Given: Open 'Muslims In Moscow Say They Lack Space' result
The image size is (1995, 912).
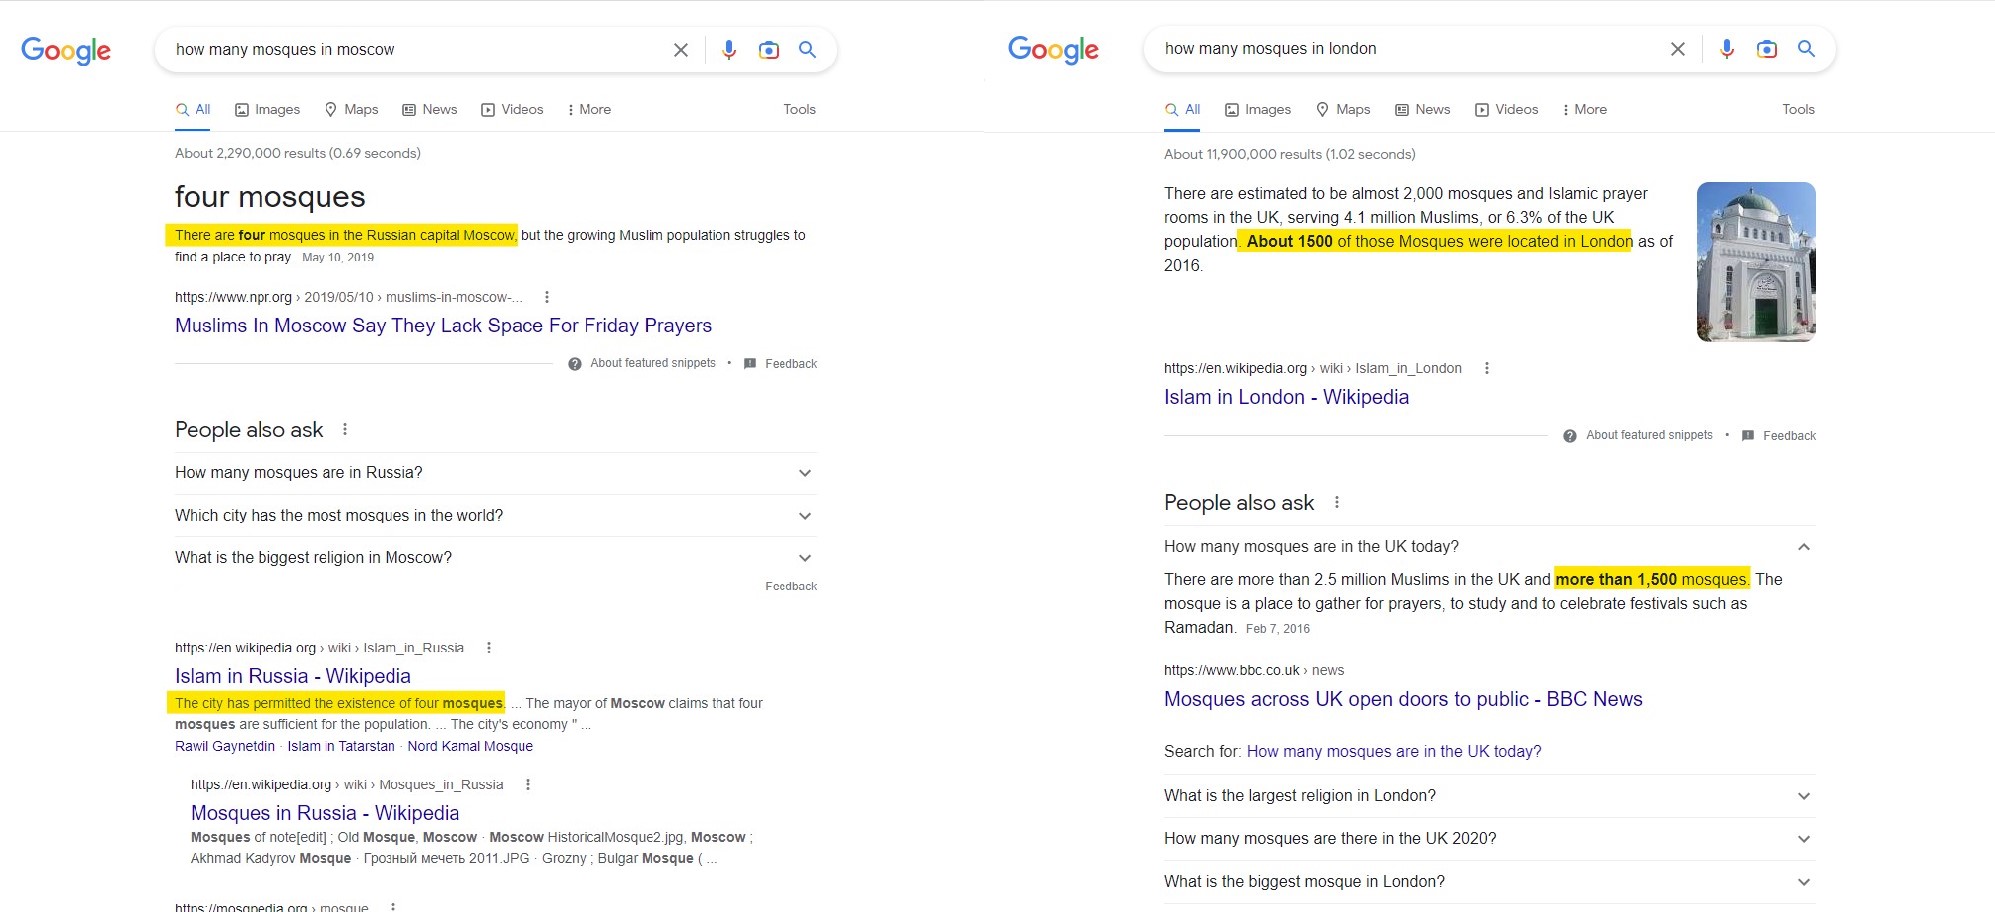Looking at the screenshot, I should tap(443, 325).
